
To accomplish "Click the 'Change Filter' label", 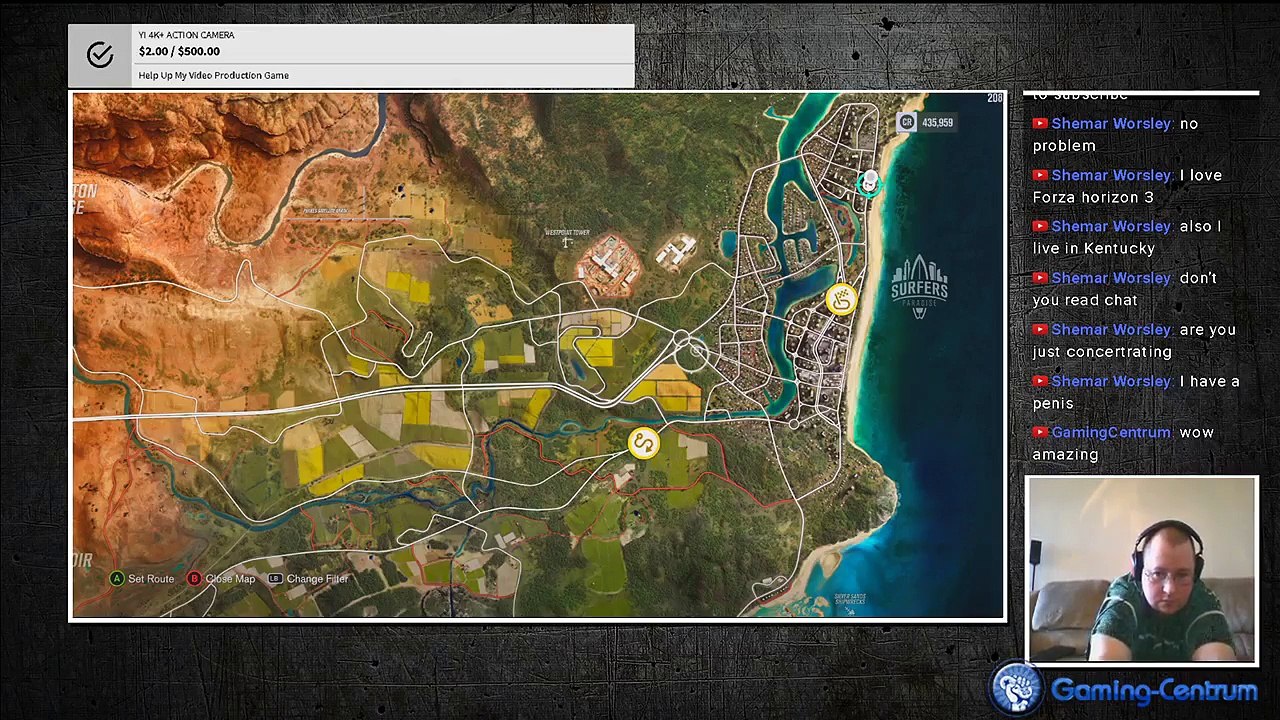I will coord(318,579).
